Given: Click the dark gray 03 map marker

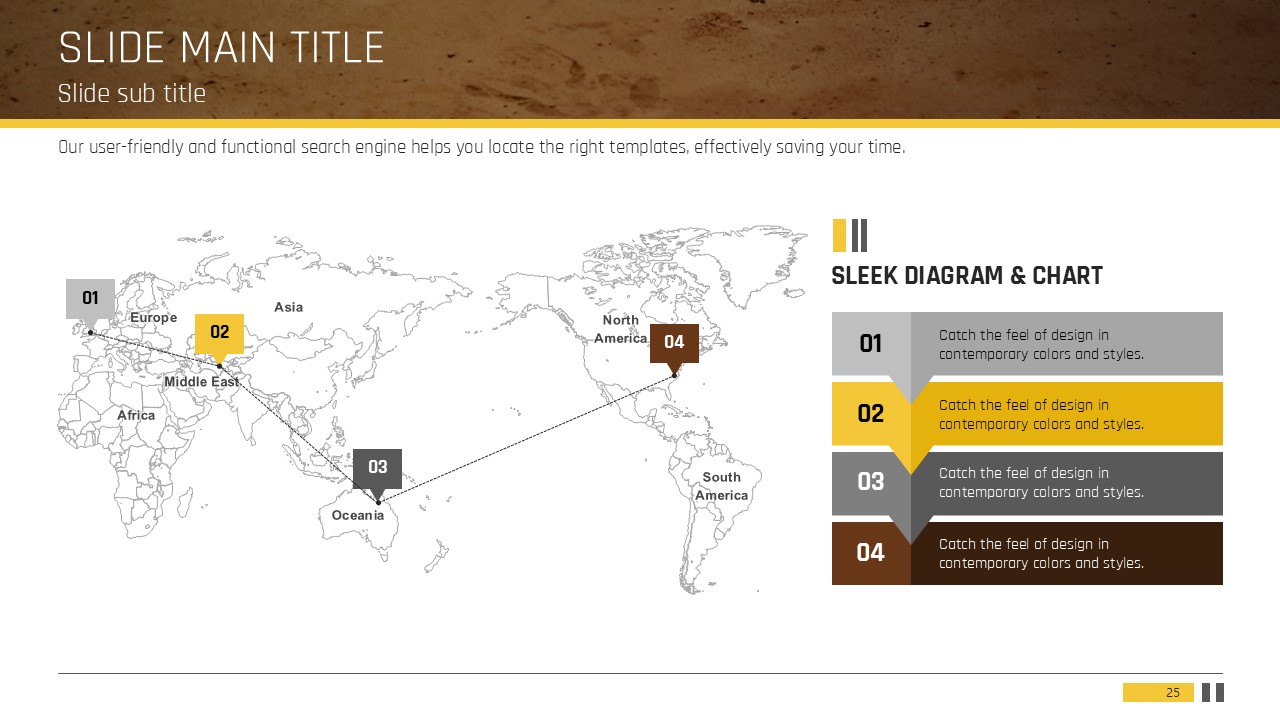Looking at the screenshot, I should coord(377,467).
